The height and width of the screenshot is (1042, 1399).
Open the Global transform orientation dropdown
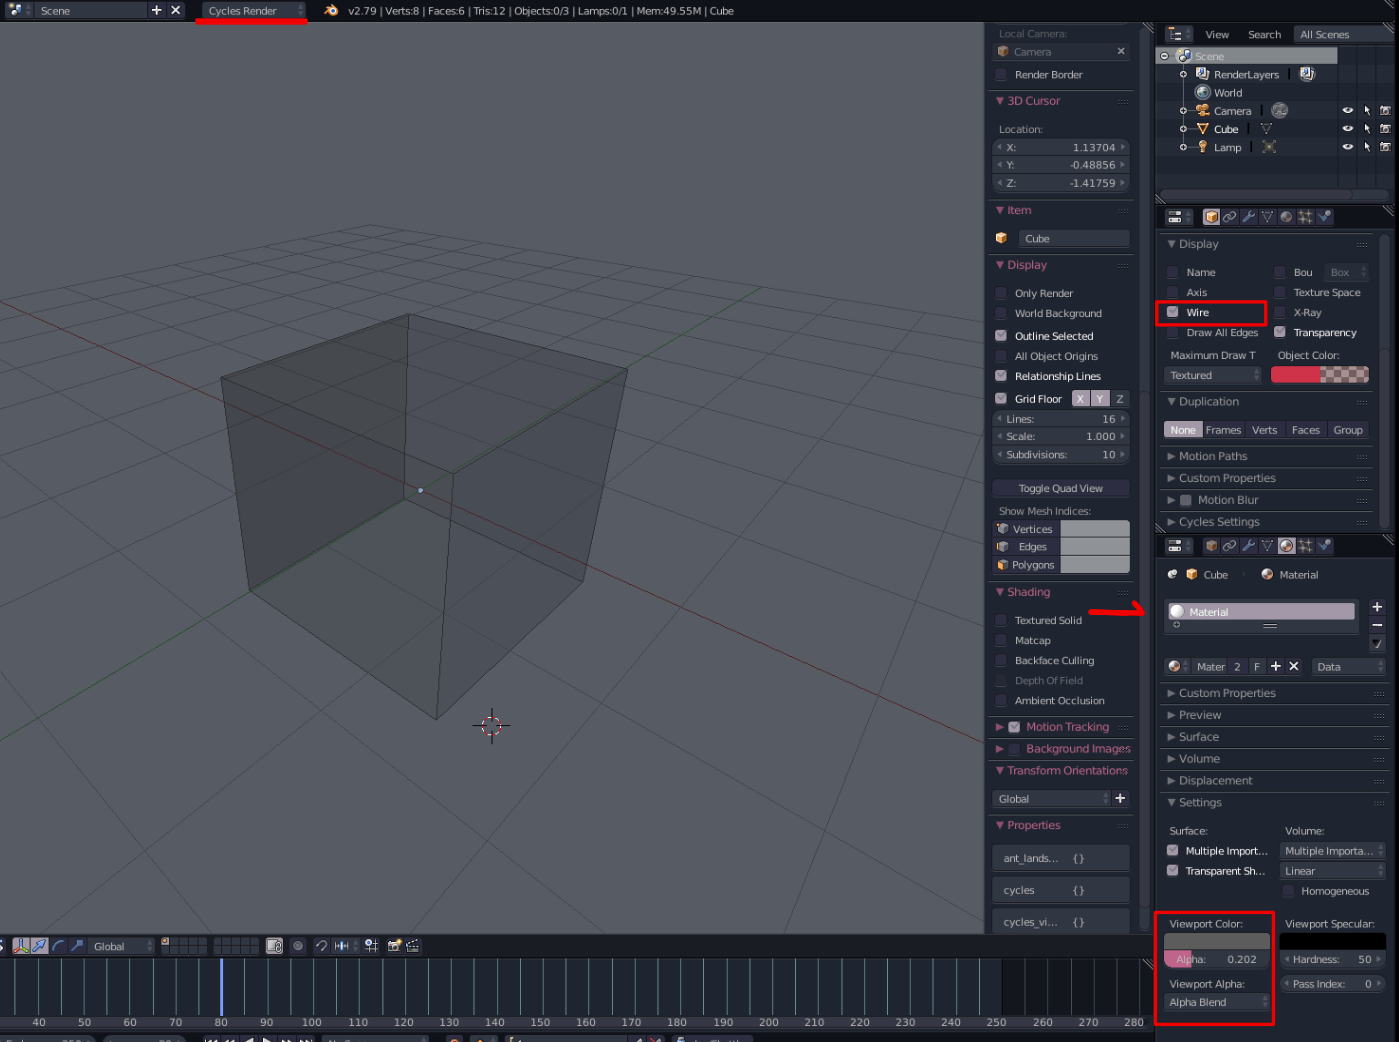1050,798
